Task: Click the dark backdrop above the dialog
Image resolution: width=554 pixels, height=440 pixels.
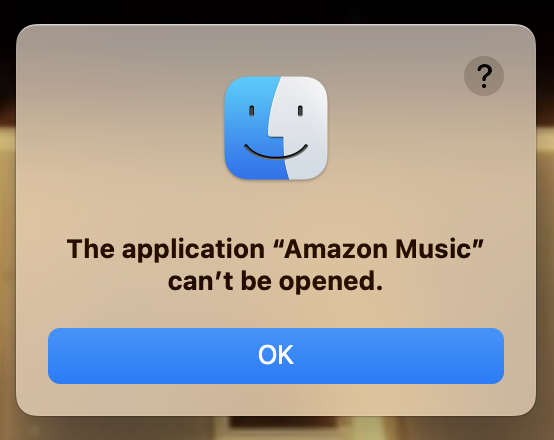Action: point(276,11)
